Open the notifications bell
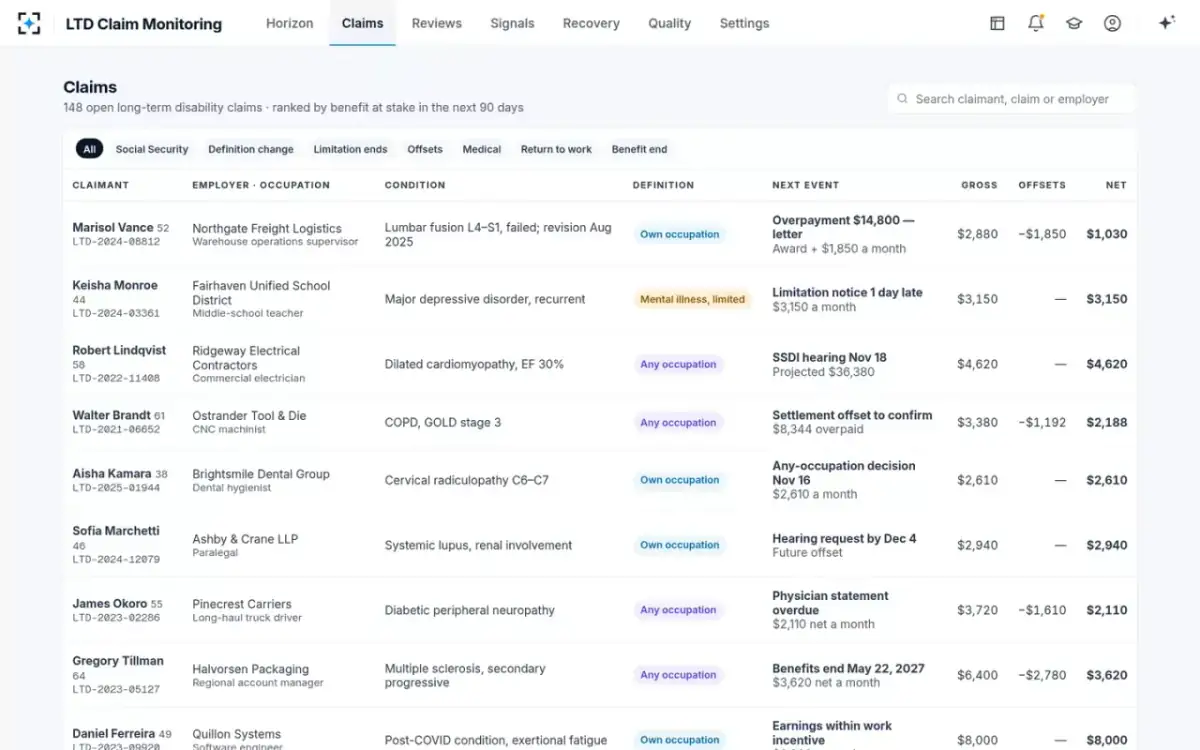 pos(1035,23)
